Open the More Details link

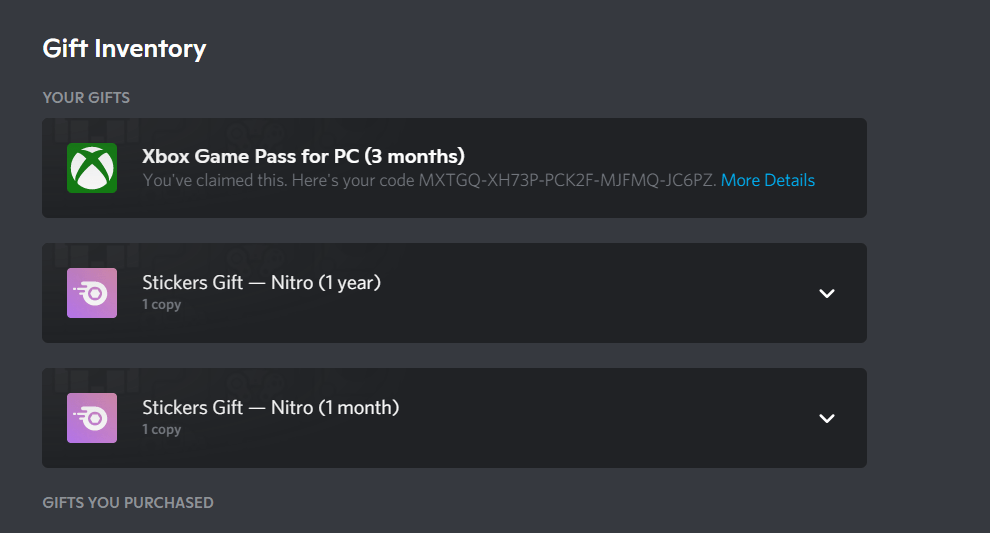point(767,181)
